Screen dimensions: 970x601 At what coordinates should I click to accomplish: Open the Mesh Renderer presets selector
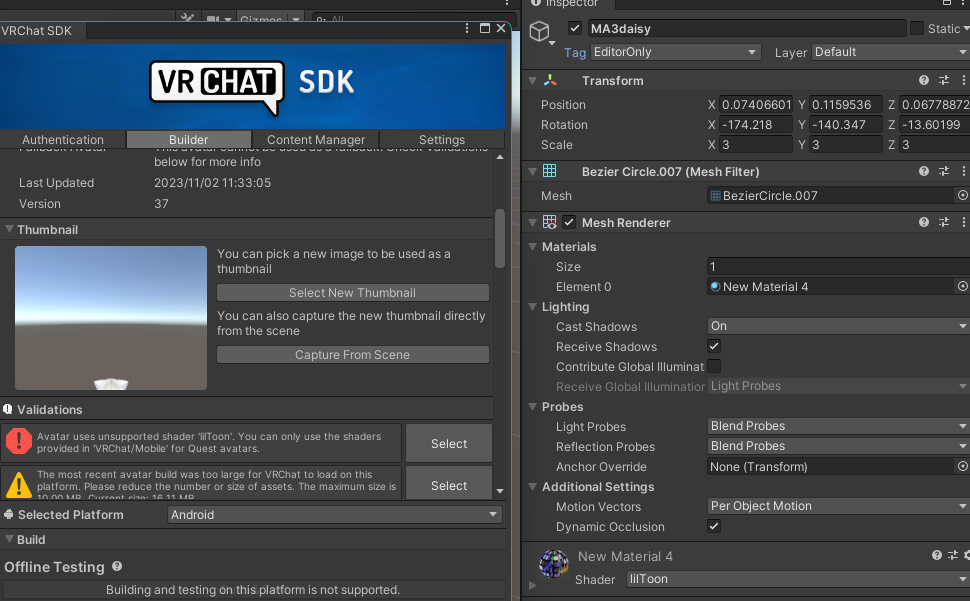click(x=944, y=222)
